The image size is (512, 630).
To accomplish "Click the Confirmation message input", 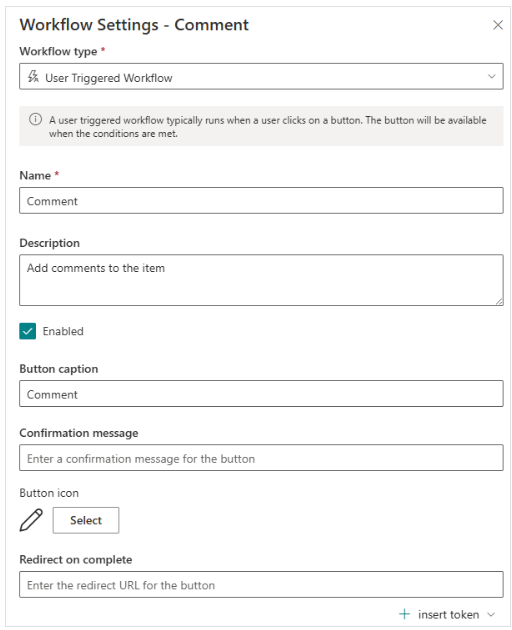I will (261, 458).
